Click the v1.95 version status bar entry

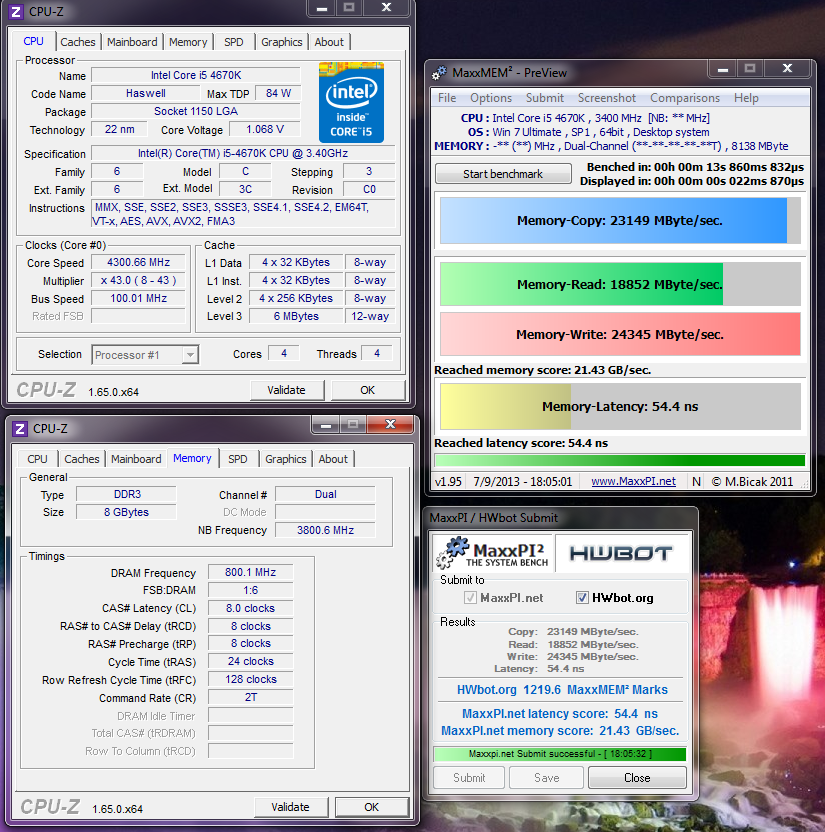point(448,482)
